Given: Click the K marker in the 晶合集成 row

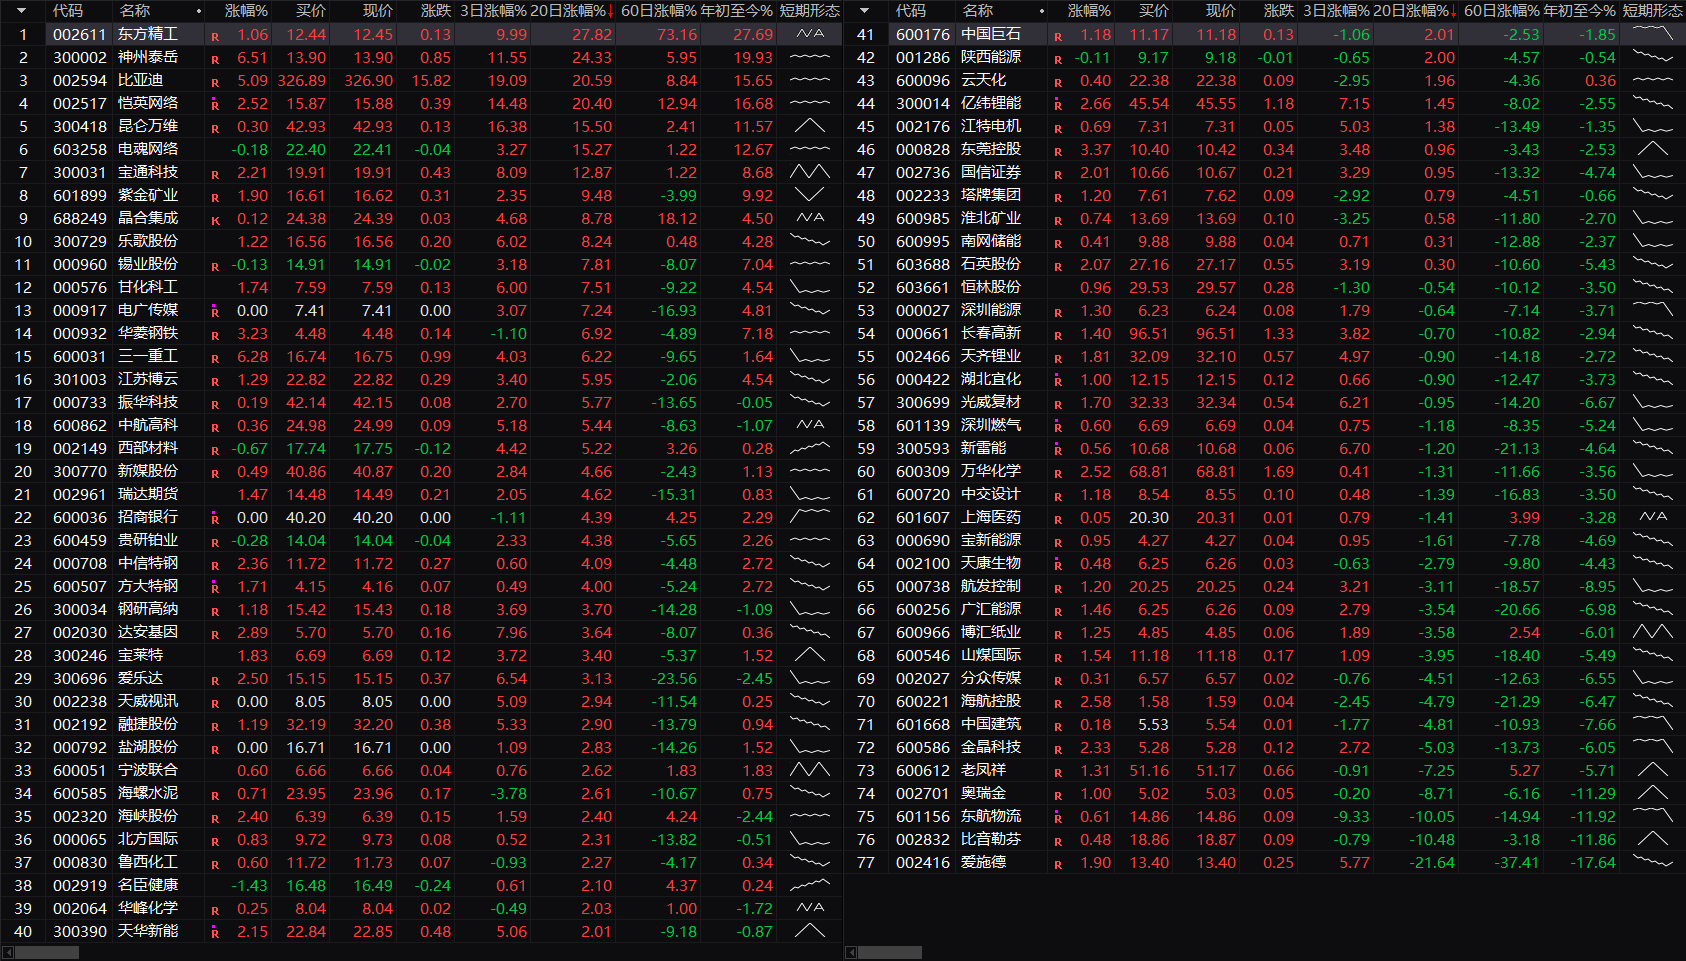Looking at the screenshot, I should [215, 220].
